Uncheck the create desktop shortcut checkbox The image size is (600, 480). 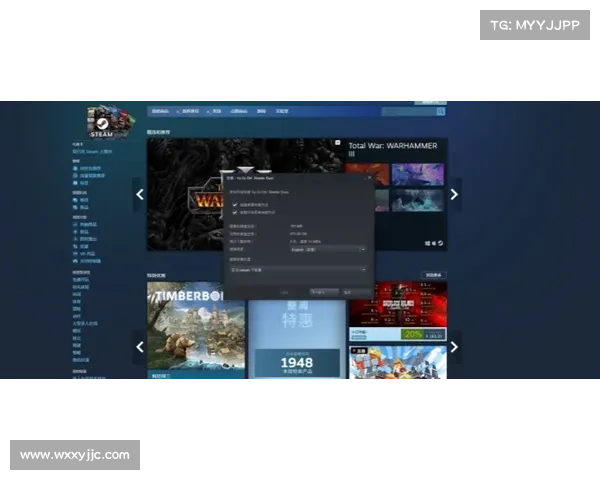235,205
